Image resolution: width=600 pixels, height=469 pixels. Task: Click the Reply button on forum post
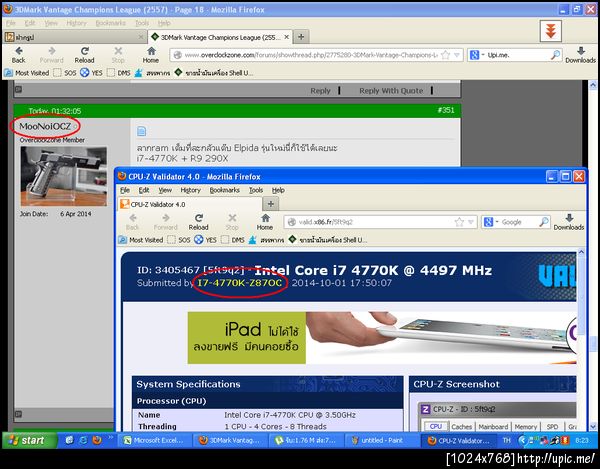pyautogui.click(x=320, y=91)
